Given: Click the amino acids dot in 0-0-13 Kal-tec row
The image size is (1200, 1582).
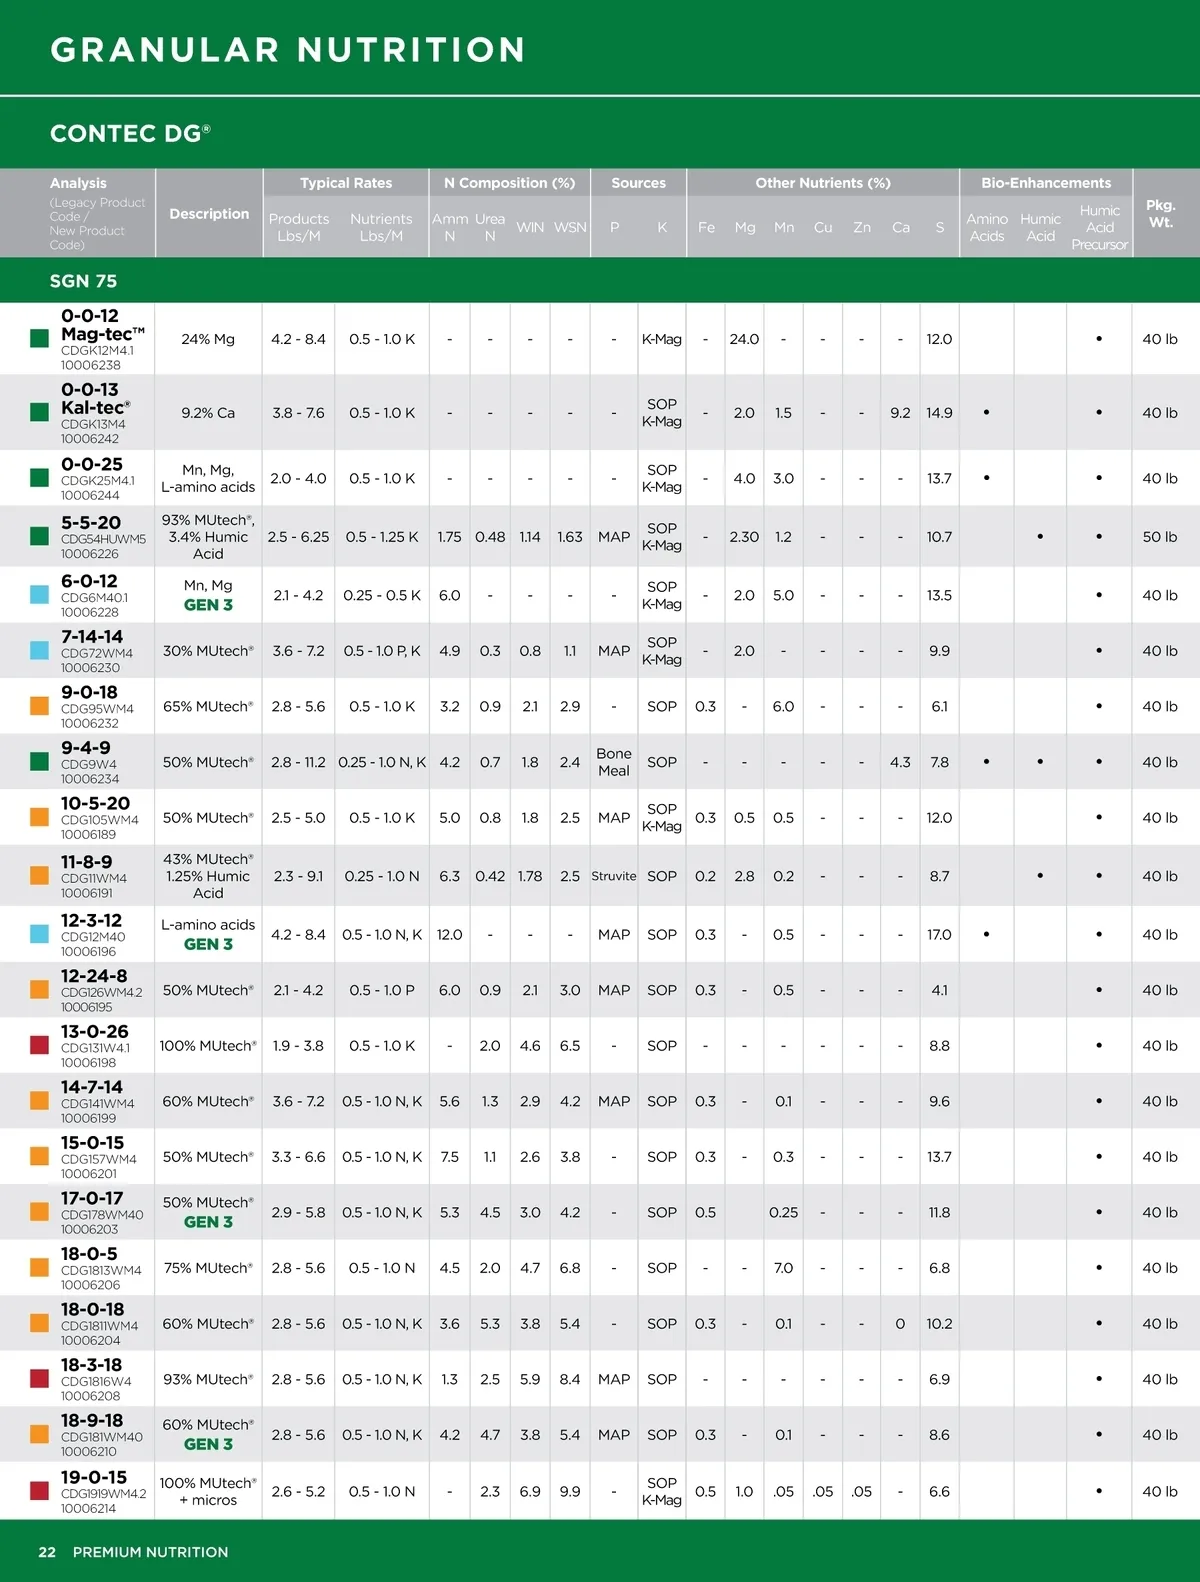Looking at the screenshot, I should pos(986,412).
